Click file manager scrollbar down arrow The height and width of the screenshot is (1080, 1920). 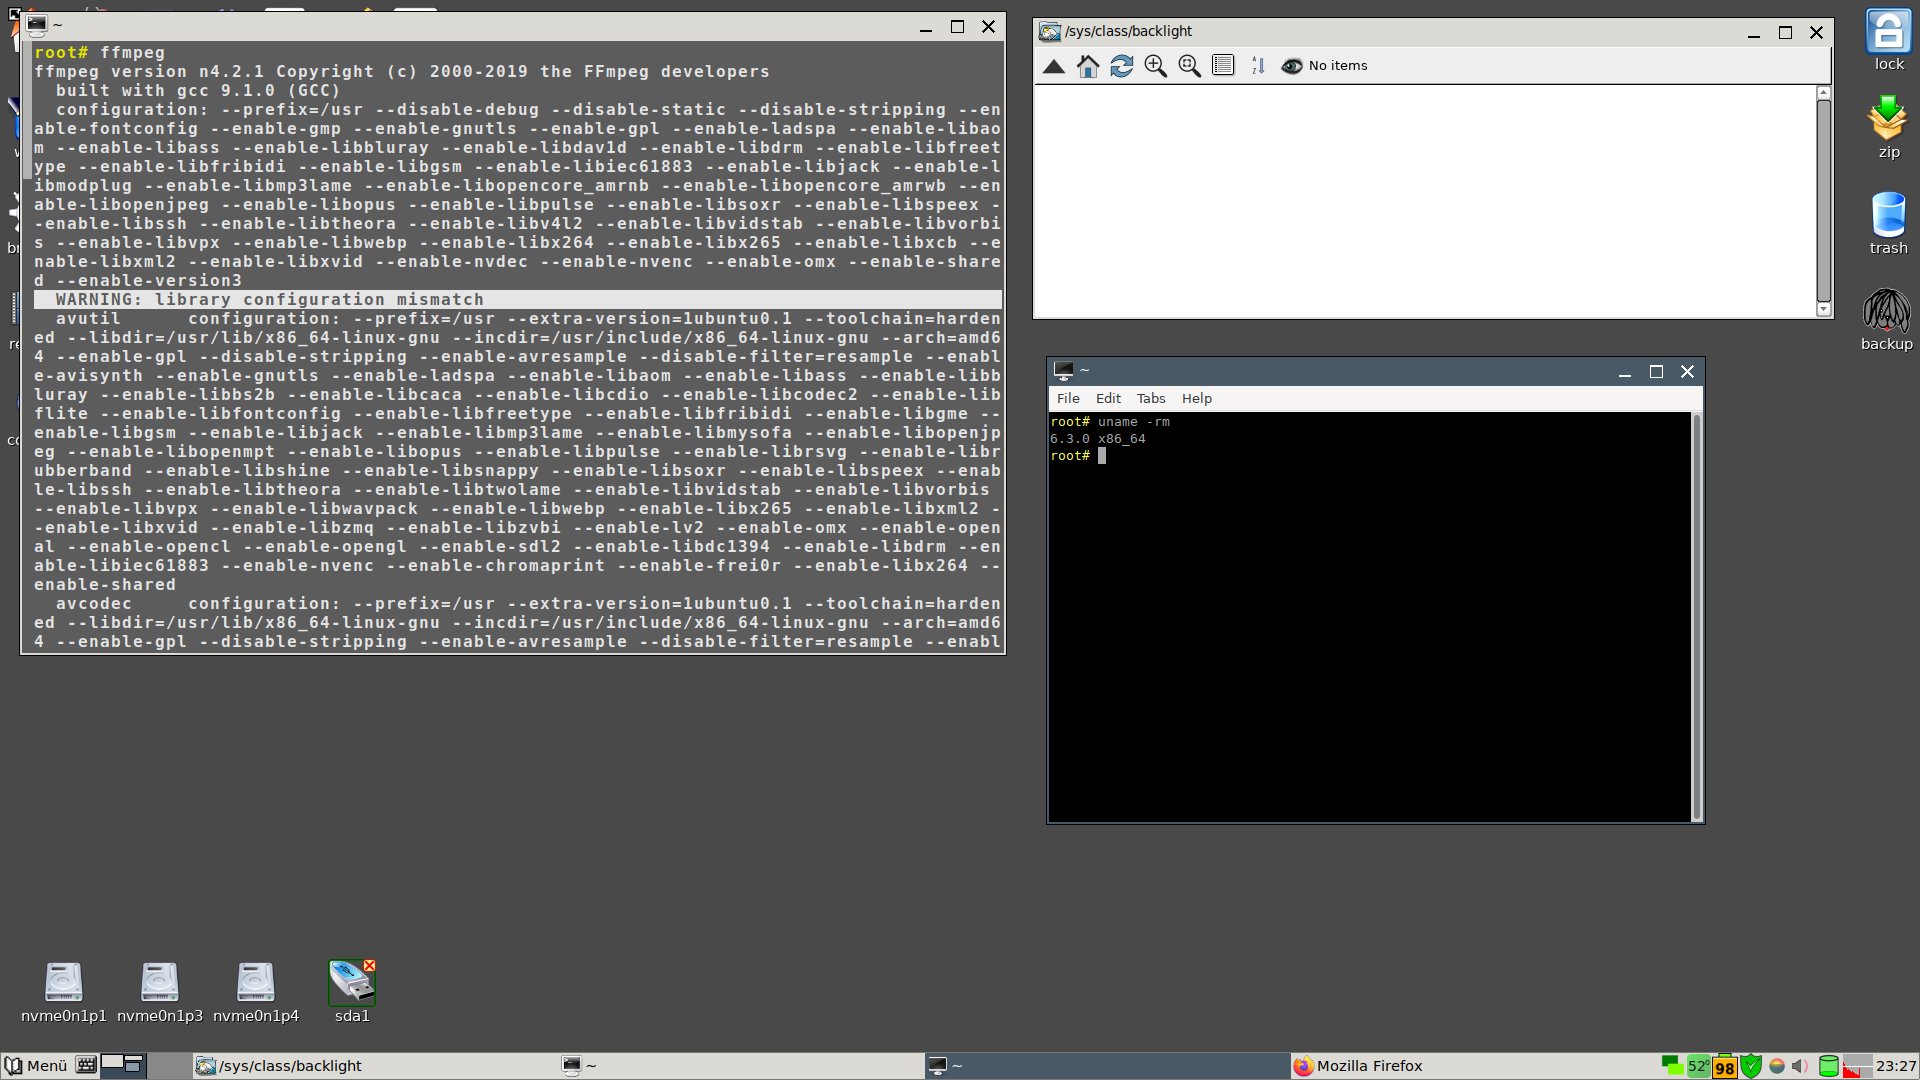pyautogui.click(x=1824, y=310)
